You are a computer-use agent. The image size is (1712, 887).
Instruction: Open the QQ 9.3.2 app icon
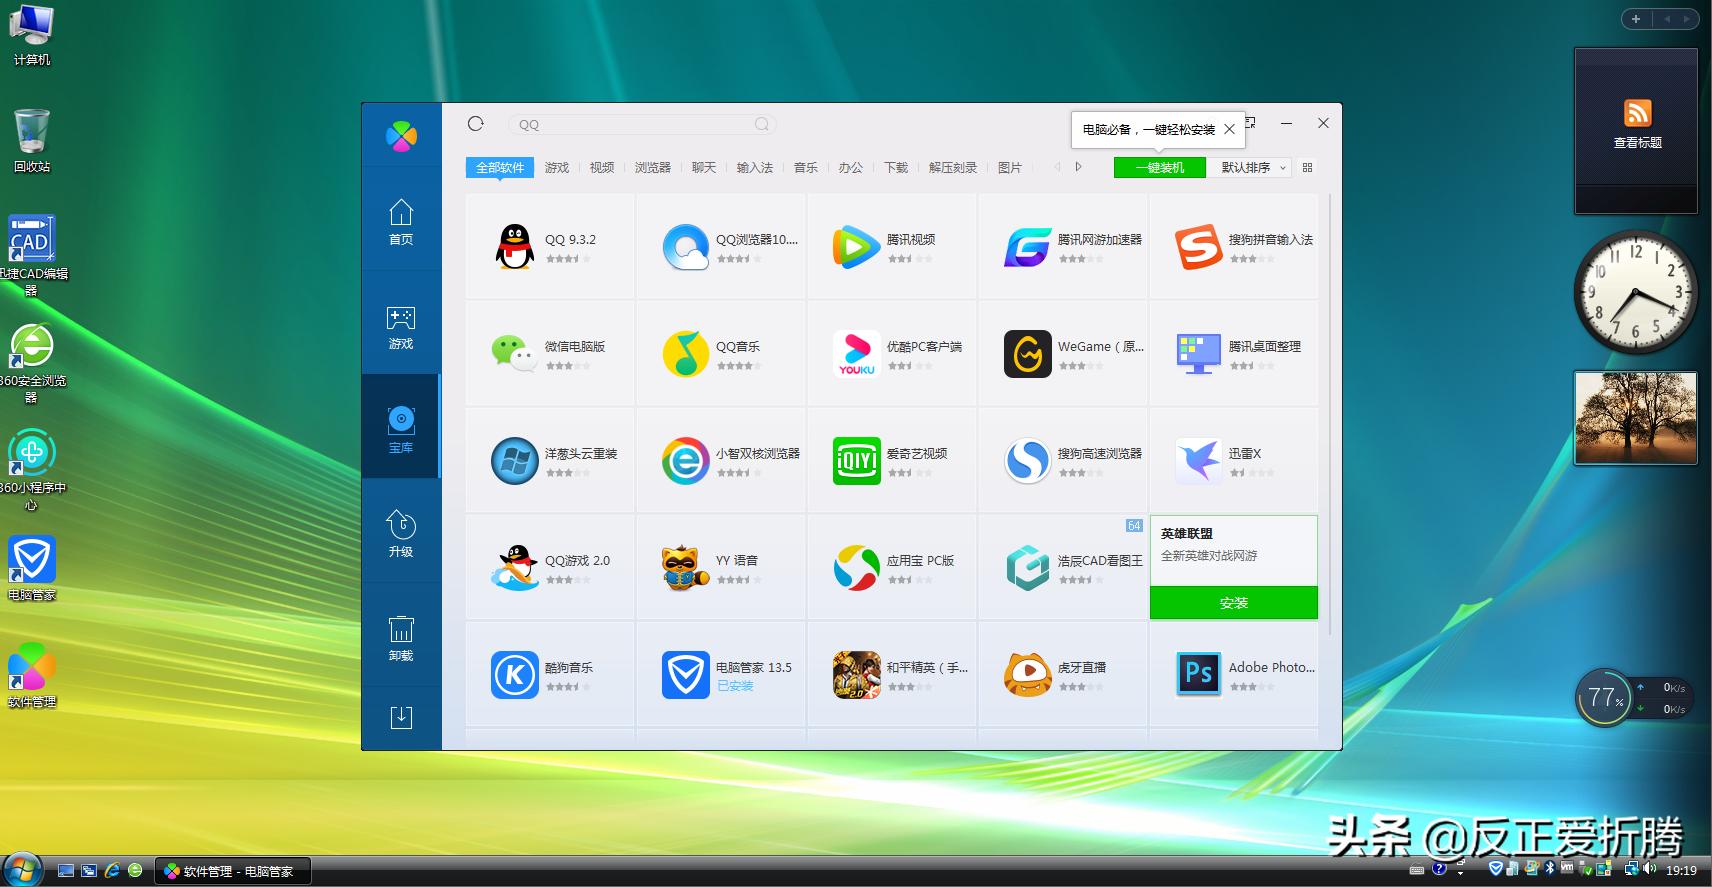coord(515,247)
